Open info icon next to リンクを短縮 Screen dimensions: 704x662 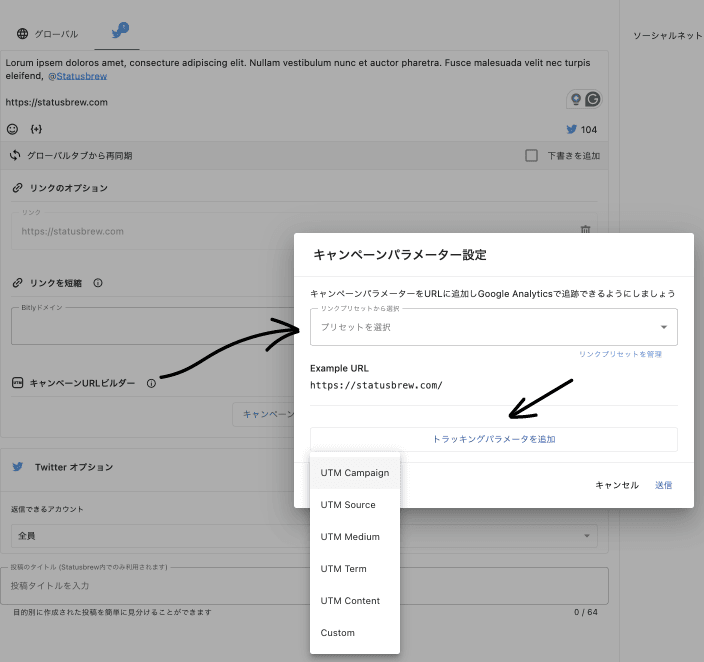98,283
